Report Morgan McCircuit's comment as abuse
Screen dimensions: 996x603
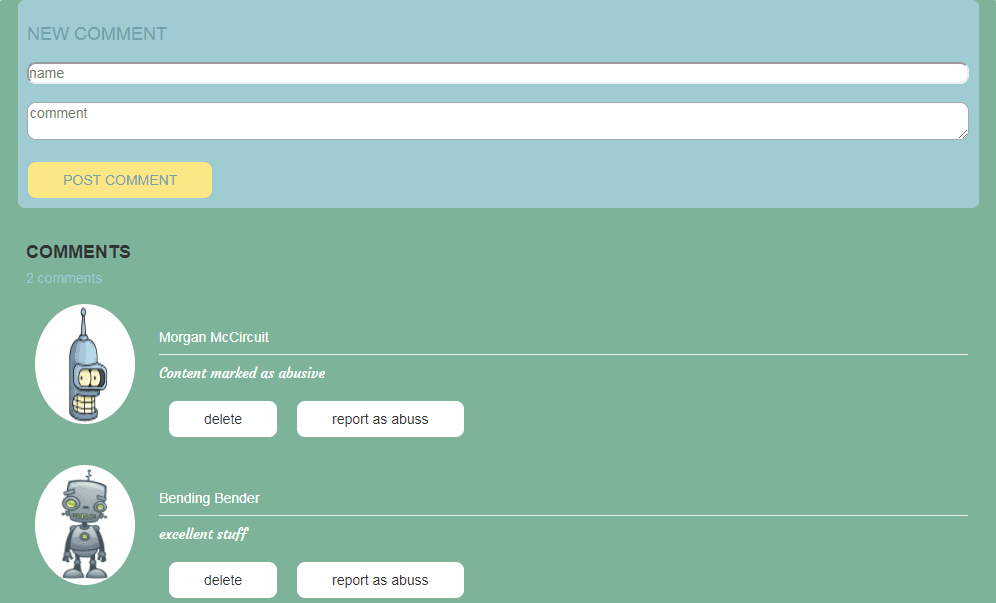(380, 419)
